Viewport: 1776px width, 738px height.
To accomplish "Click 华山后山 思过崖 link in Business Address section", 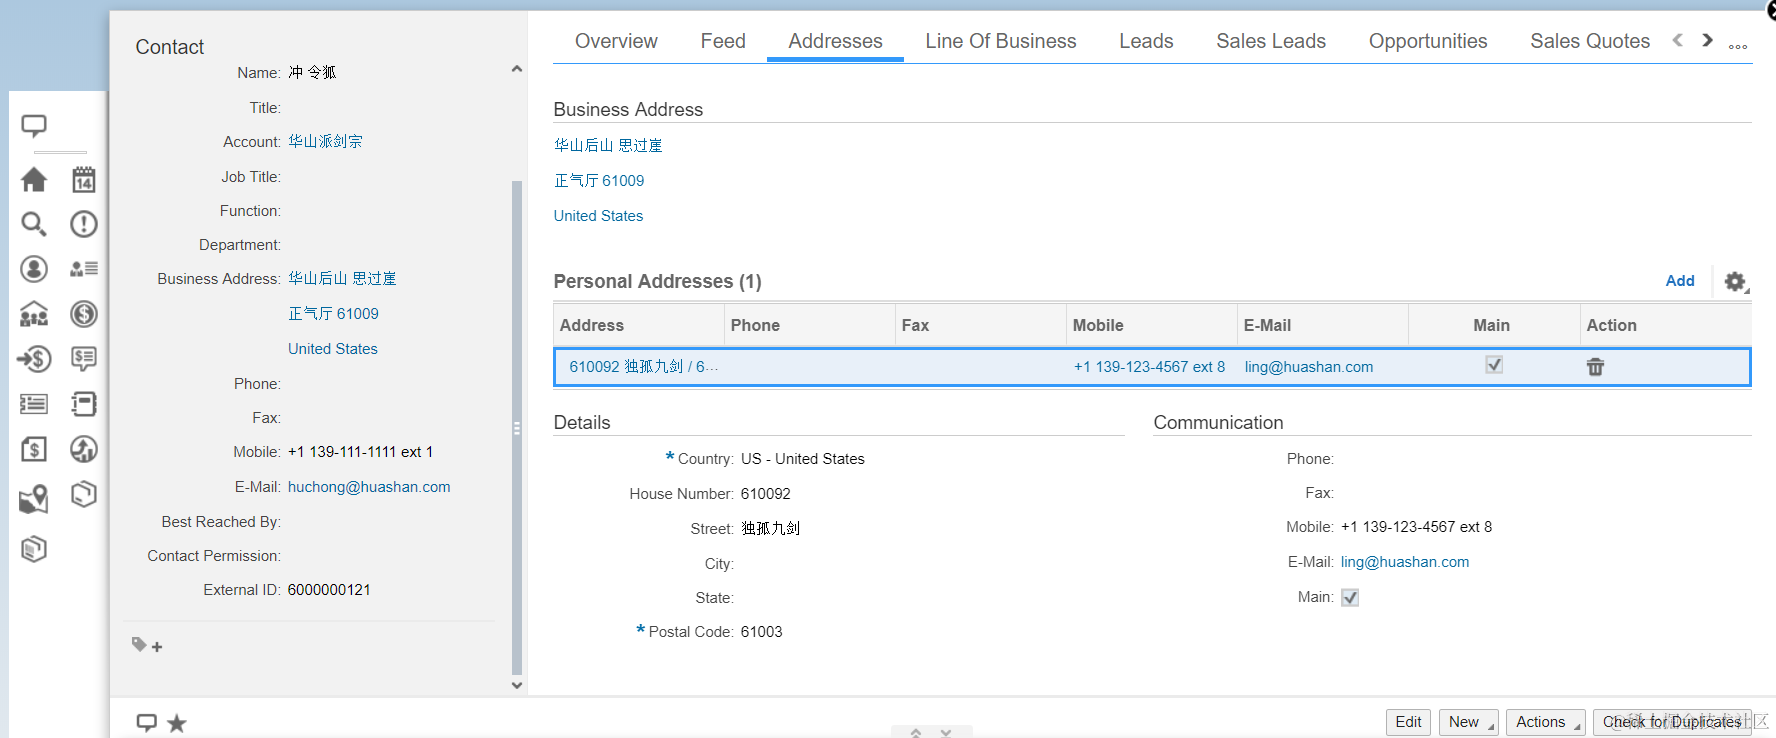I will 608,145.
